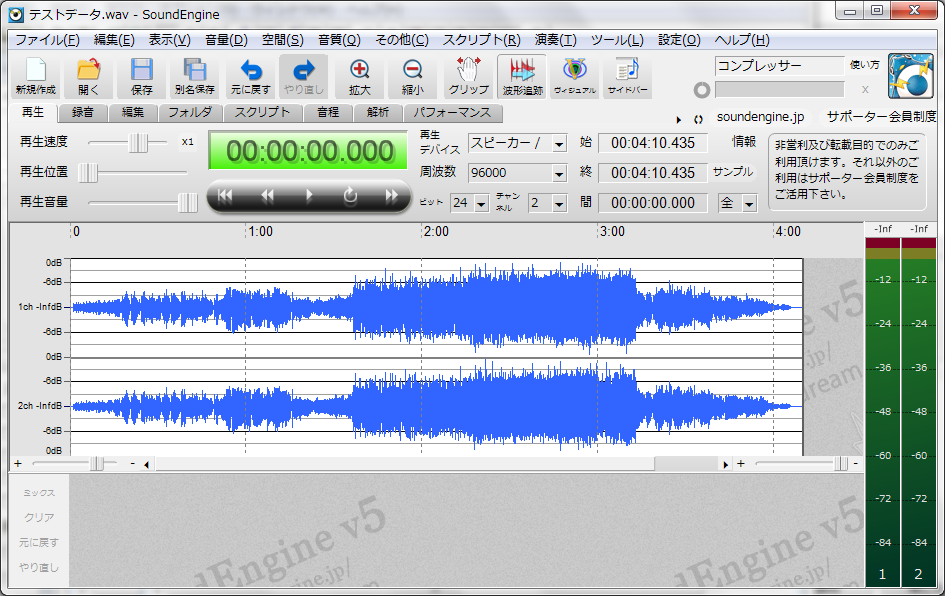
Task: Click the 再生位置 slider handle
Action: pyautogui.click(x=88, y=173)
